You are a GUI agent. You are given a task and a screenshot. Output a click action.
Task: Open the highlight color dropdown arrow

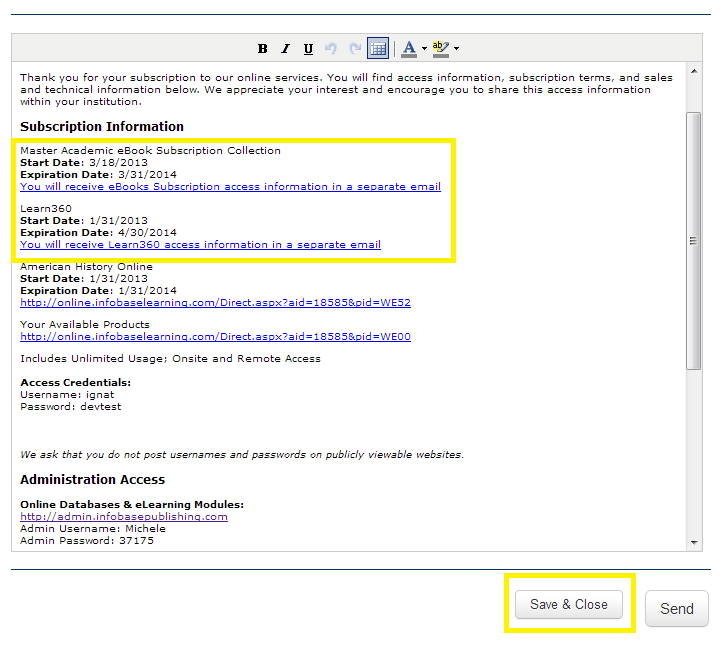(456, 48)
